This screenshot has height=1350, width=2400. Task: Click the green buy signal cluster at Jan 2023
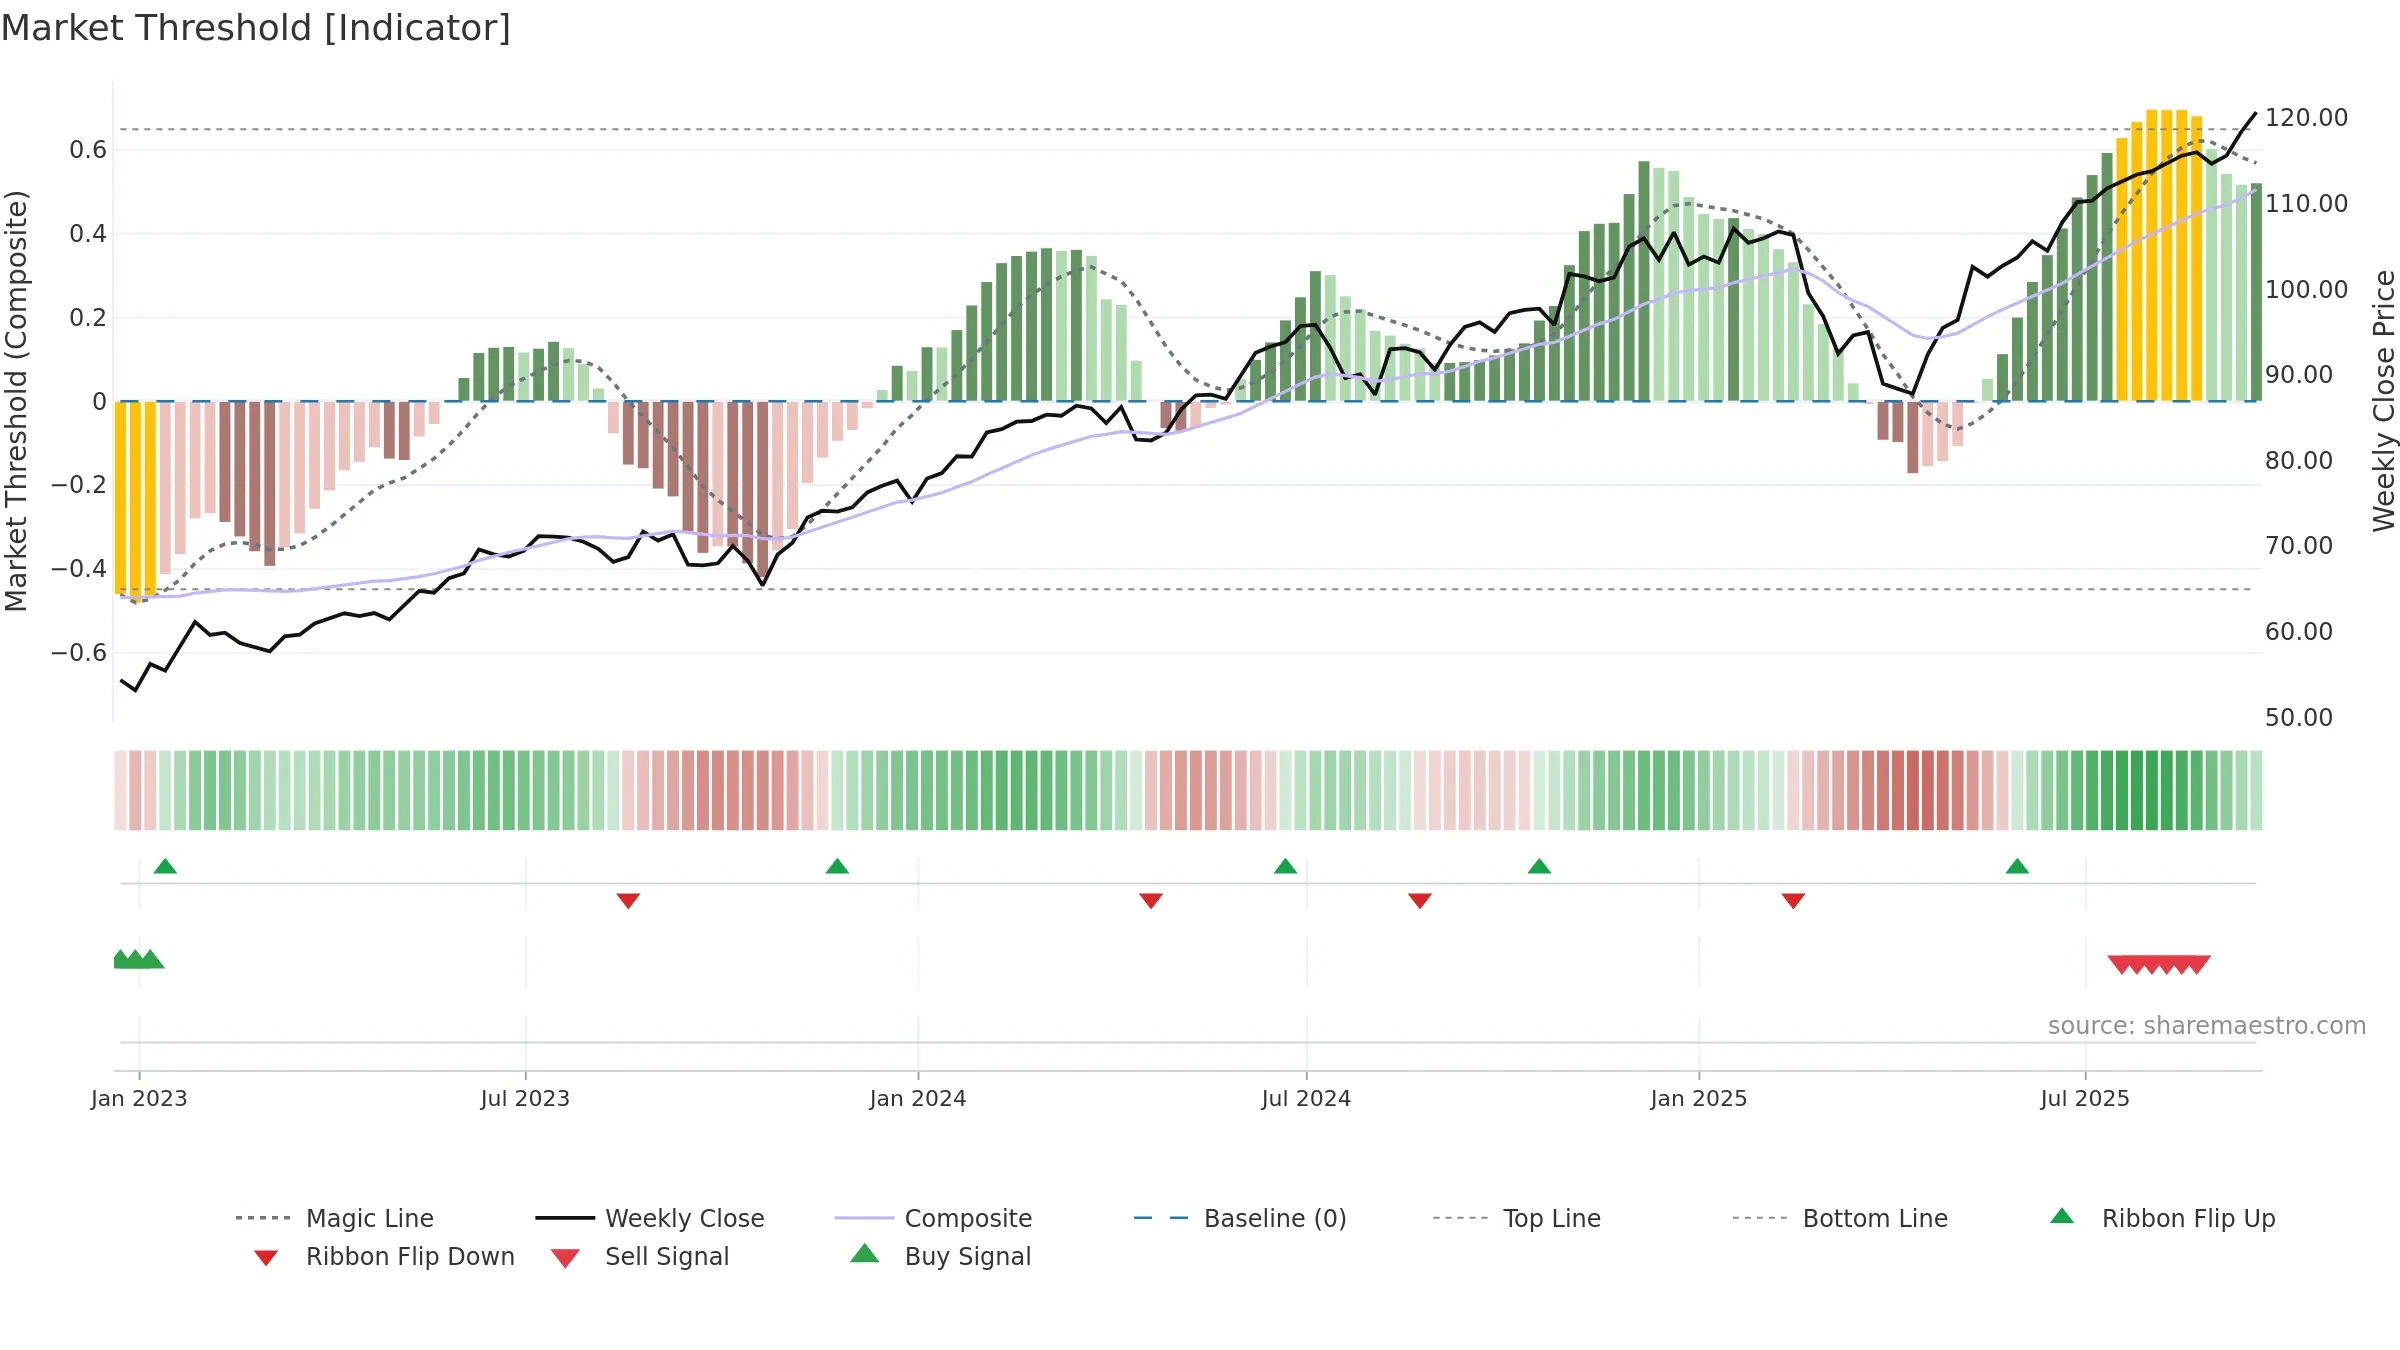(138, 959)
